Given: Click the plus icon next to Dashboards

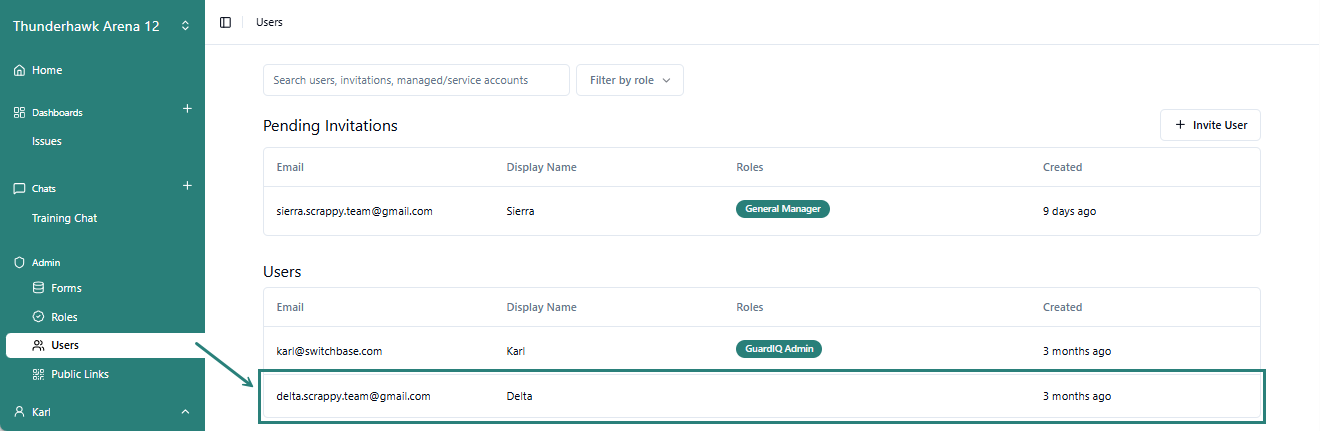Looking at the screenshot, I should [x=187, y=109].
